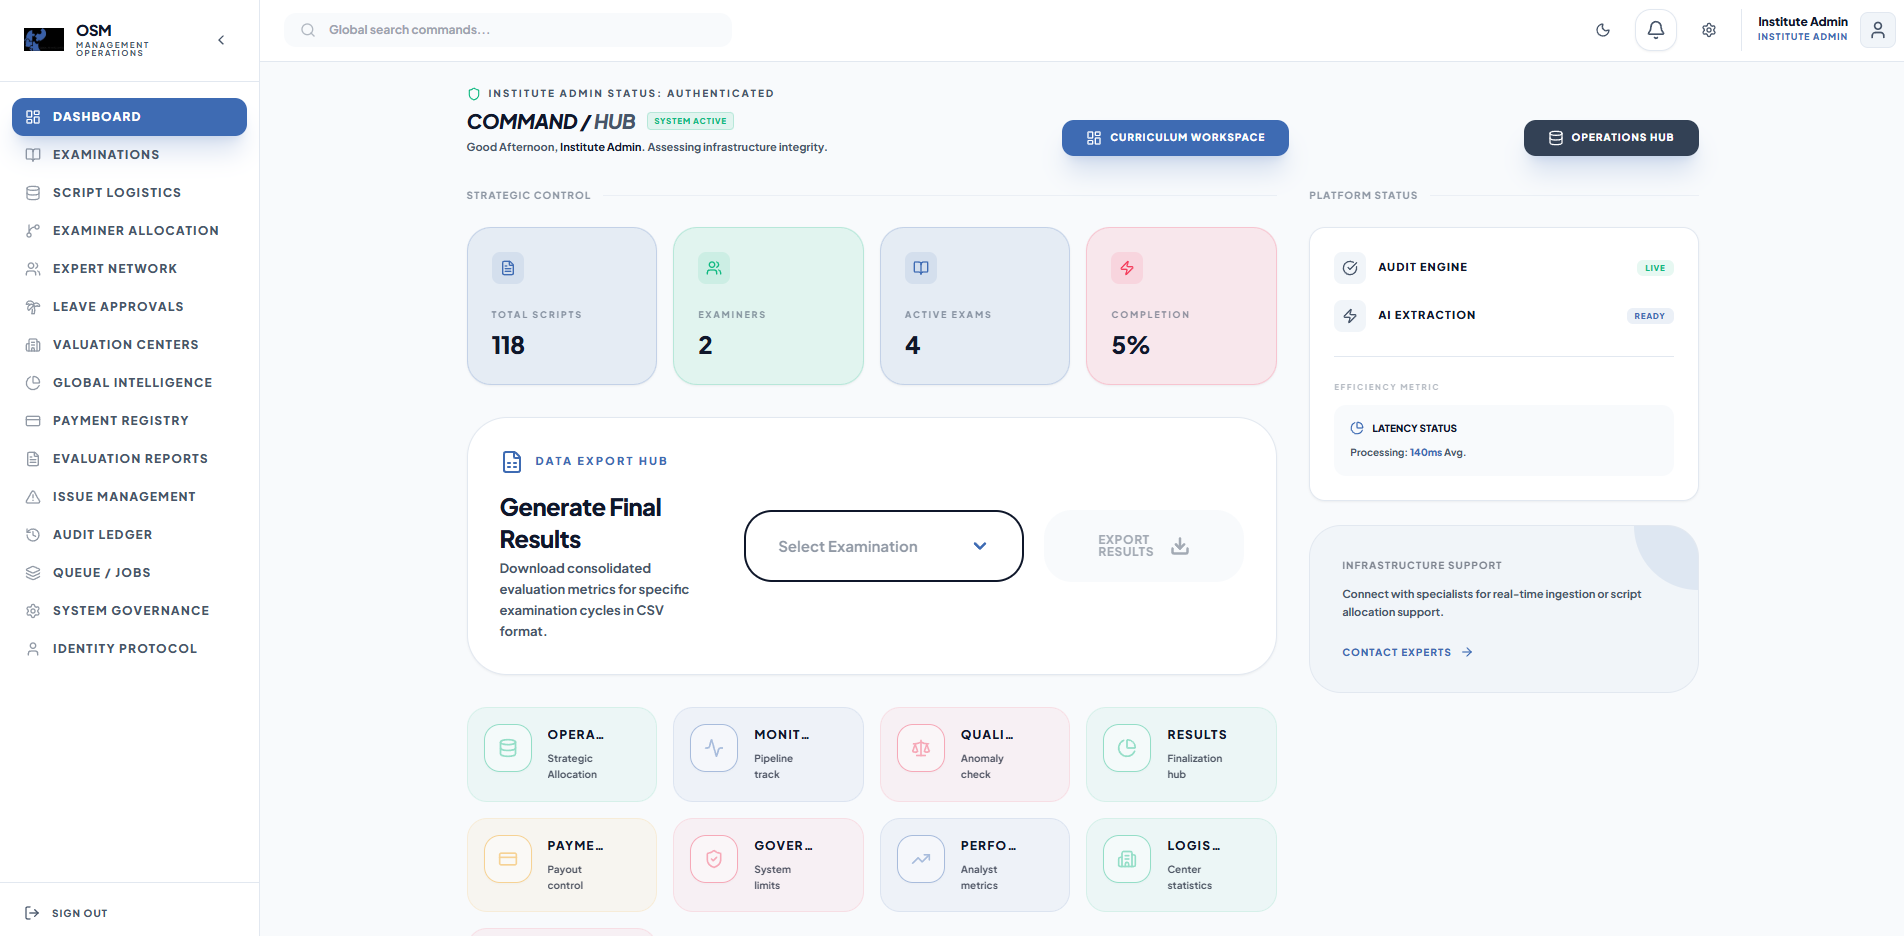The height and width of the screenshot is (936, 1904).
Task: Open Operations Strategic Allocation card
Action: click(x=562, y=755)
